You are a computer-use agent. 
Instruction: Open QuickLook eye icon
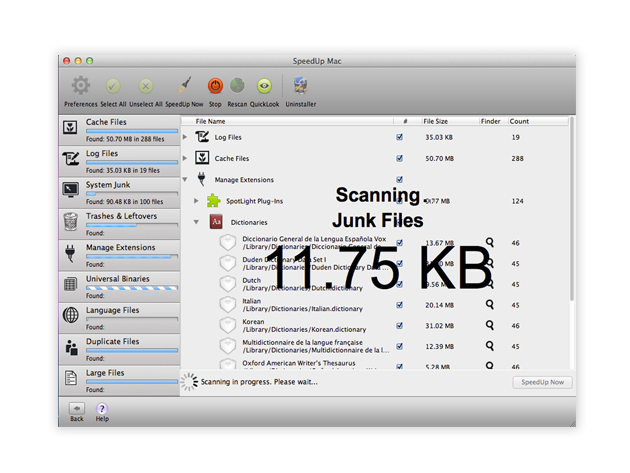point(264,86)
